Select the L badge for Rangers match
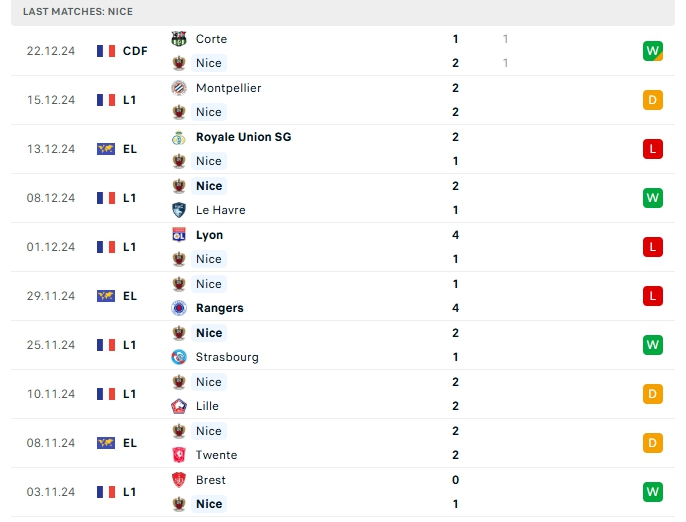 (x=653, y=296)
